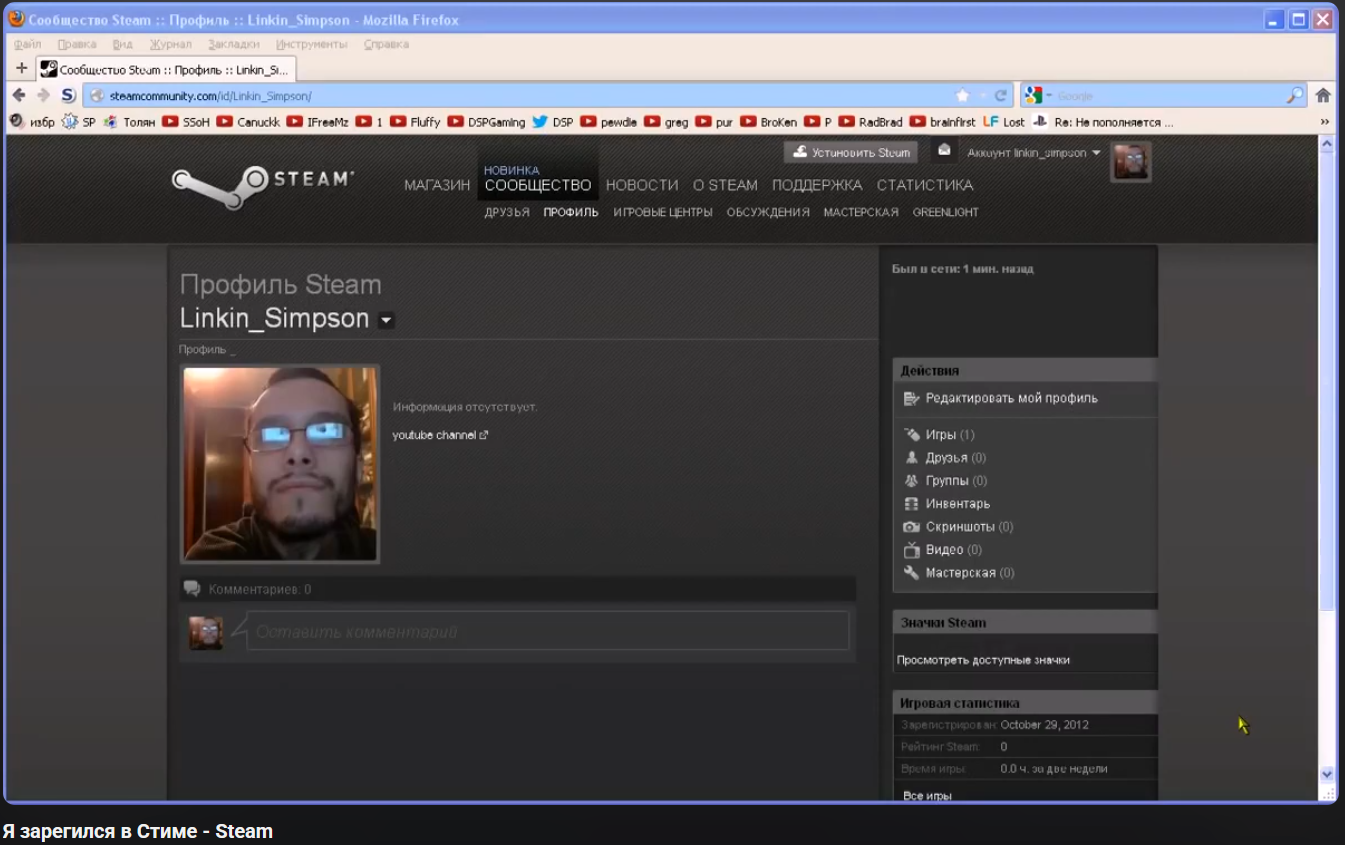Click the search magnifier icon in the search box

[1295, 95]
